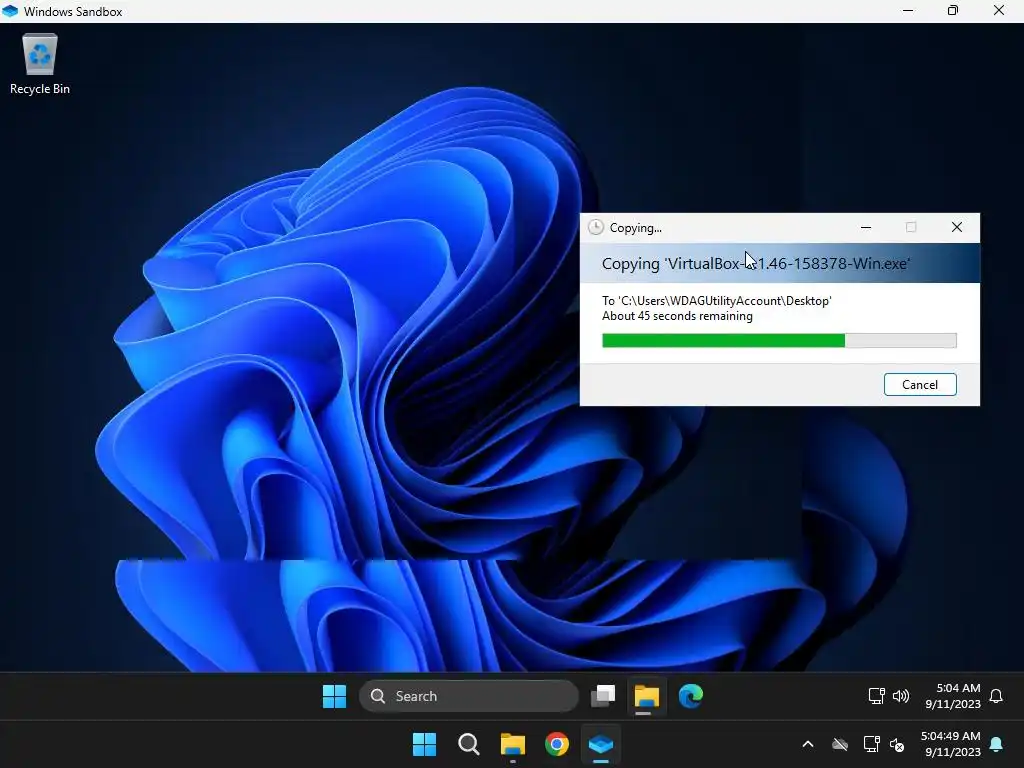Restore down the Windows Sandbox window
The height and width of the screenshot is (768, 1024).
tap(953, 10)
